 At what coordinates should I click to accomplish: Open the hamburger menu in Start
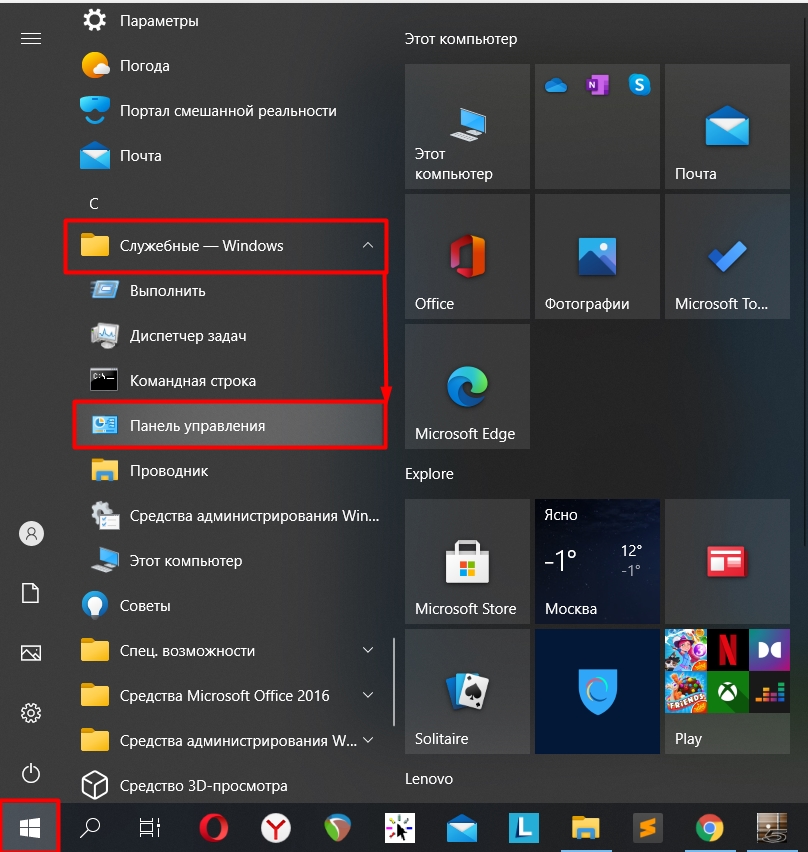point(31,39)
